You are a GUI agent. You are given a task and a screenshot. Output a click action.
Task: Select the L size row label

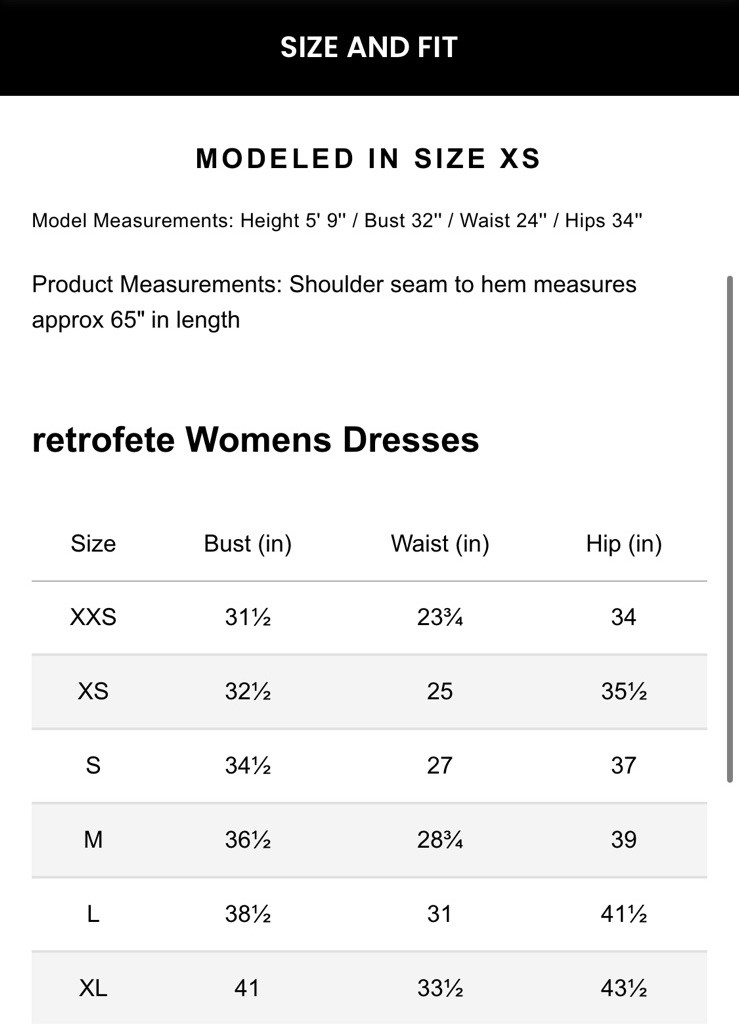[x=93, y=913]
